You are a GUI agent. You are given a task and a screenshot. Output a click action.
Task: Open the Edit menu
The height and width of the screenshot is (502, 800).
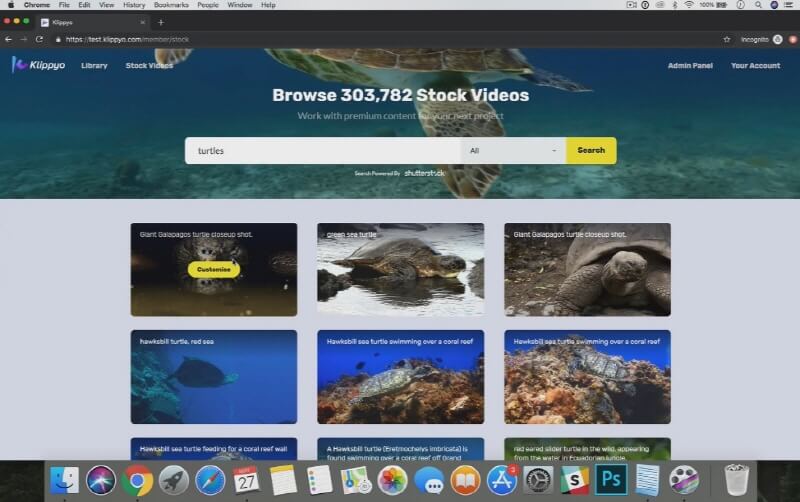click(x=84, y=5)
